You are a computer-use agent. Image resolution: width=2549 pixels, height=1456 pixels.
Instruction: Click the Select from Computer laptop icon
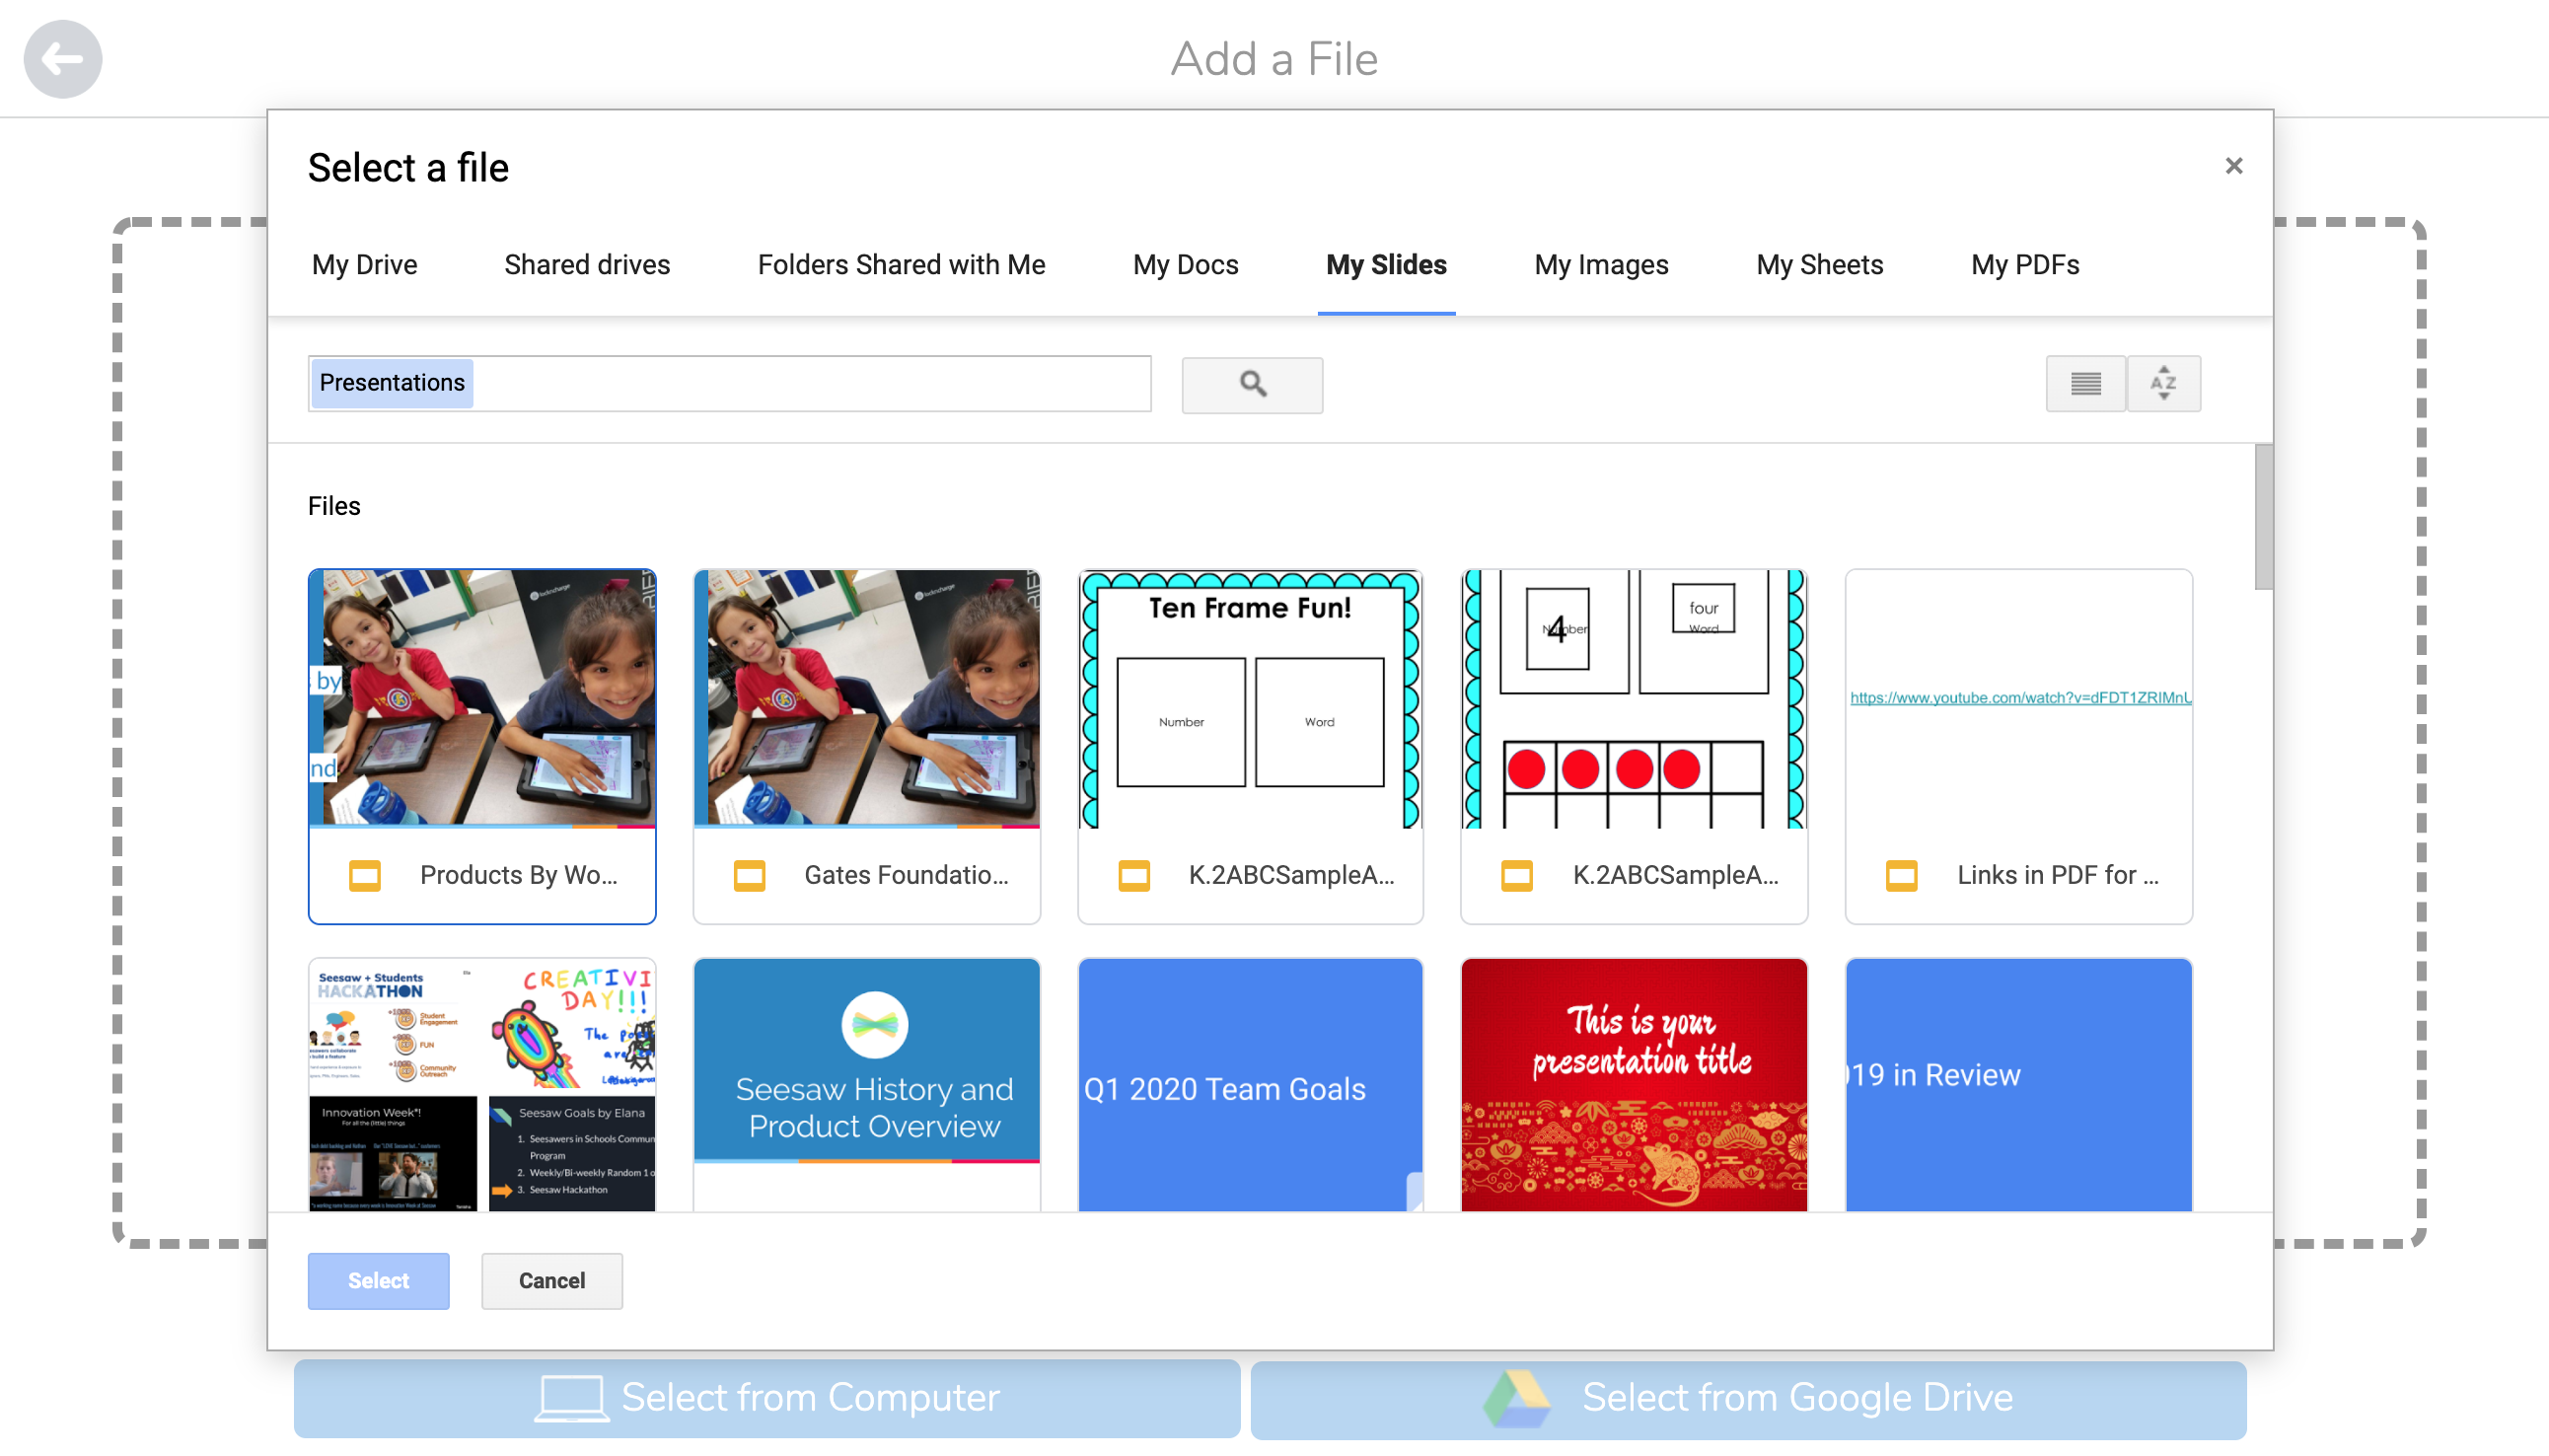571,1398
